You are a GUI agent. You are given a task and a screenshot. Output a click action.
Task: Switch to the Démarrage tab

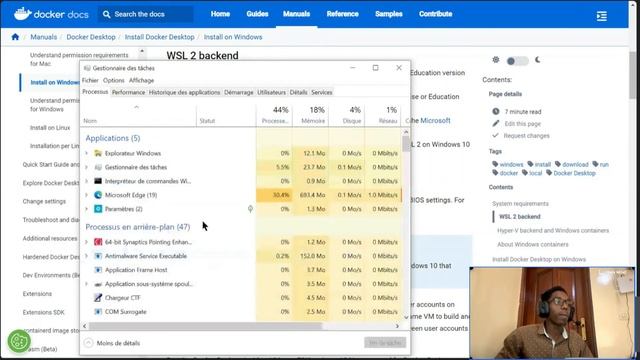click(239, 92)
